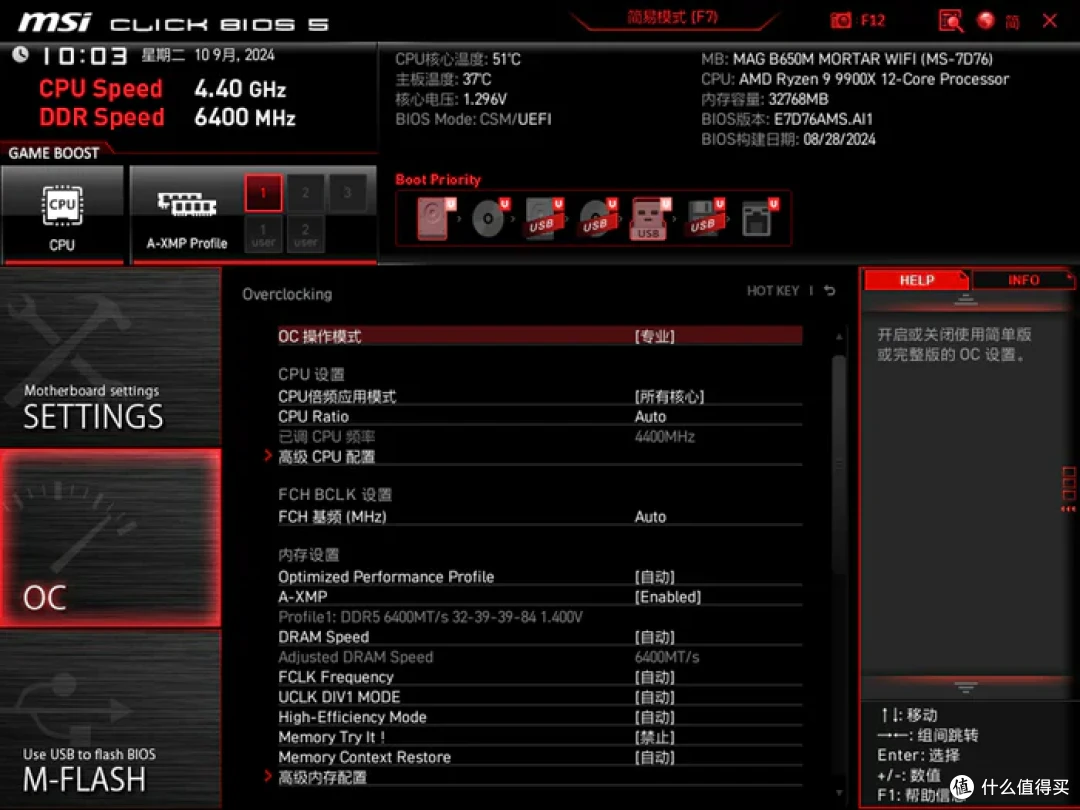Change CPU倍频应用模式 value [所有核心]
The height and width of the screenshot is (810, 1080).
click(669, 397)
